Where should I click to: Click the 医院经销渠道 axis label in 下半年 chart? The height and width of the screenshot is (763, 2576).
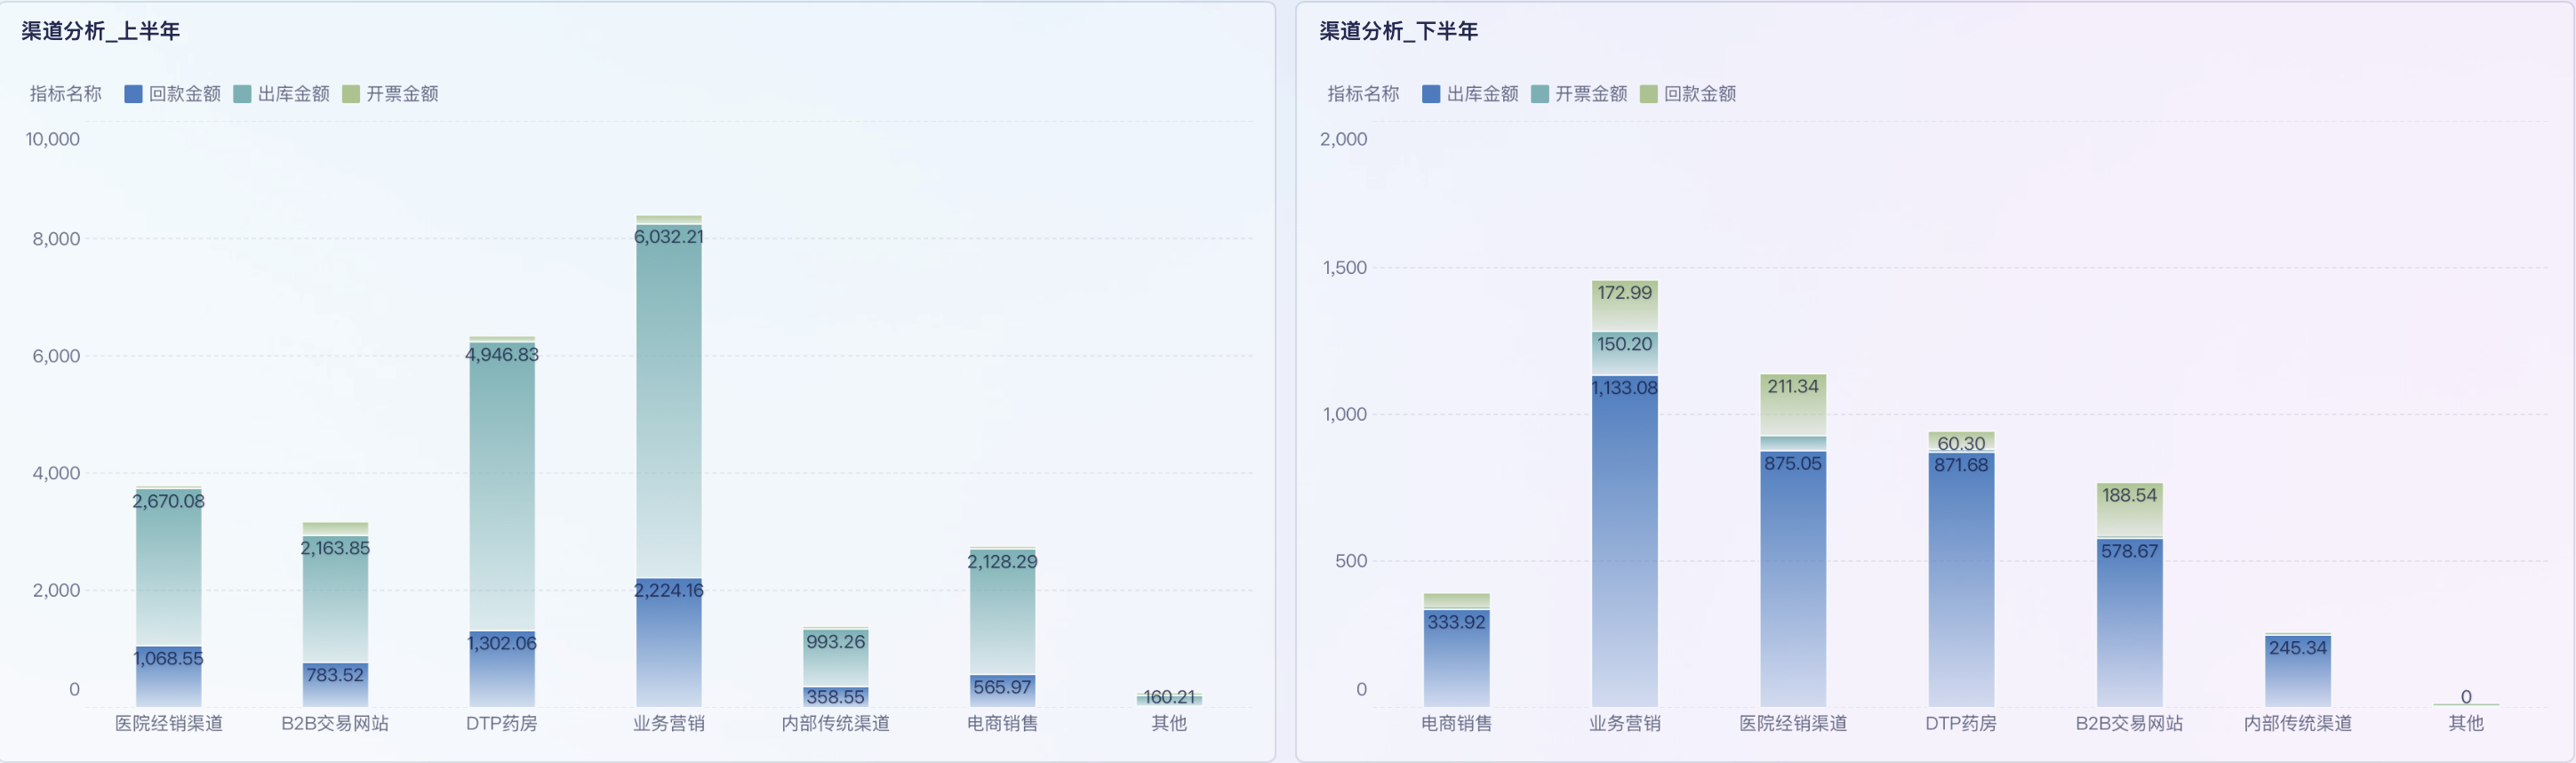[1793, 723]
